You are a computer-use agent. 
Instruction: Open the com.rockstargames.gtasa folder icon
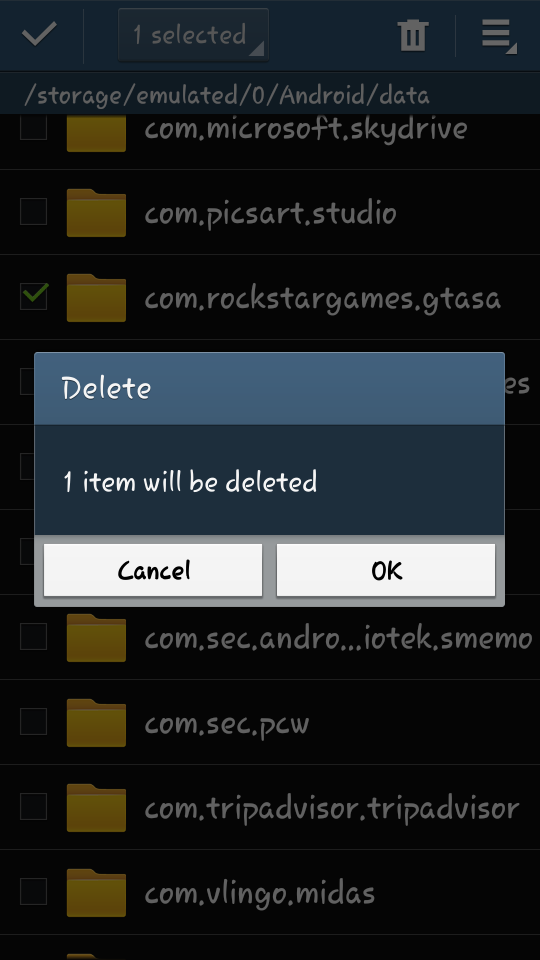(x=96, y=298)
